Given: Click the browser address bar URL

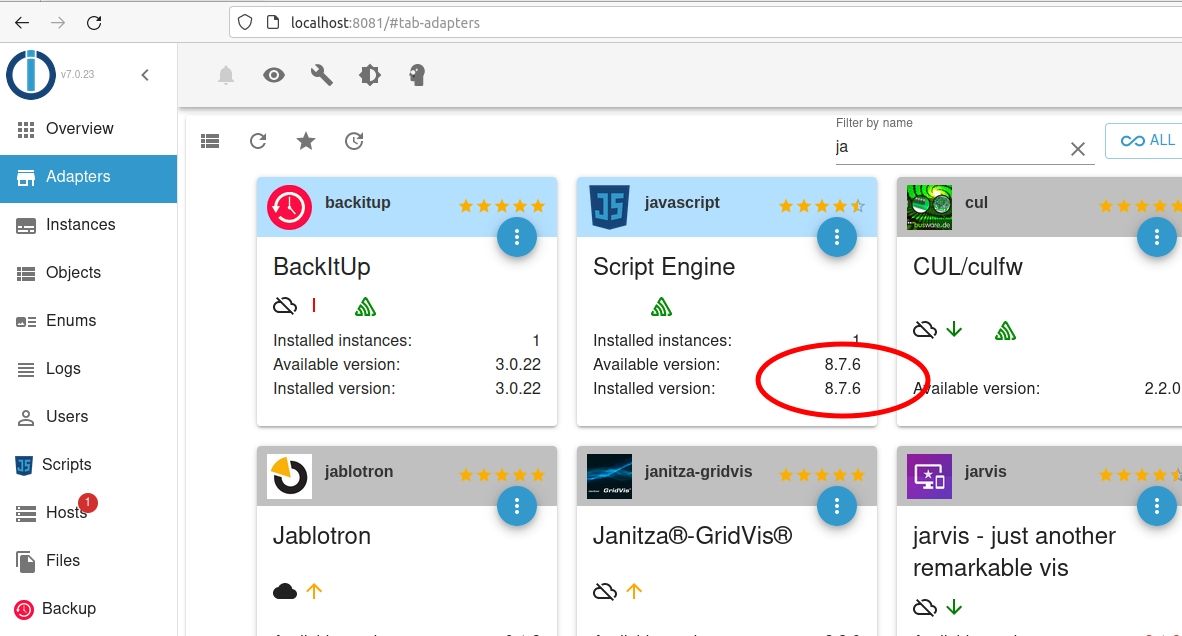Looking at the screenshot, I should tap(385, 23).
